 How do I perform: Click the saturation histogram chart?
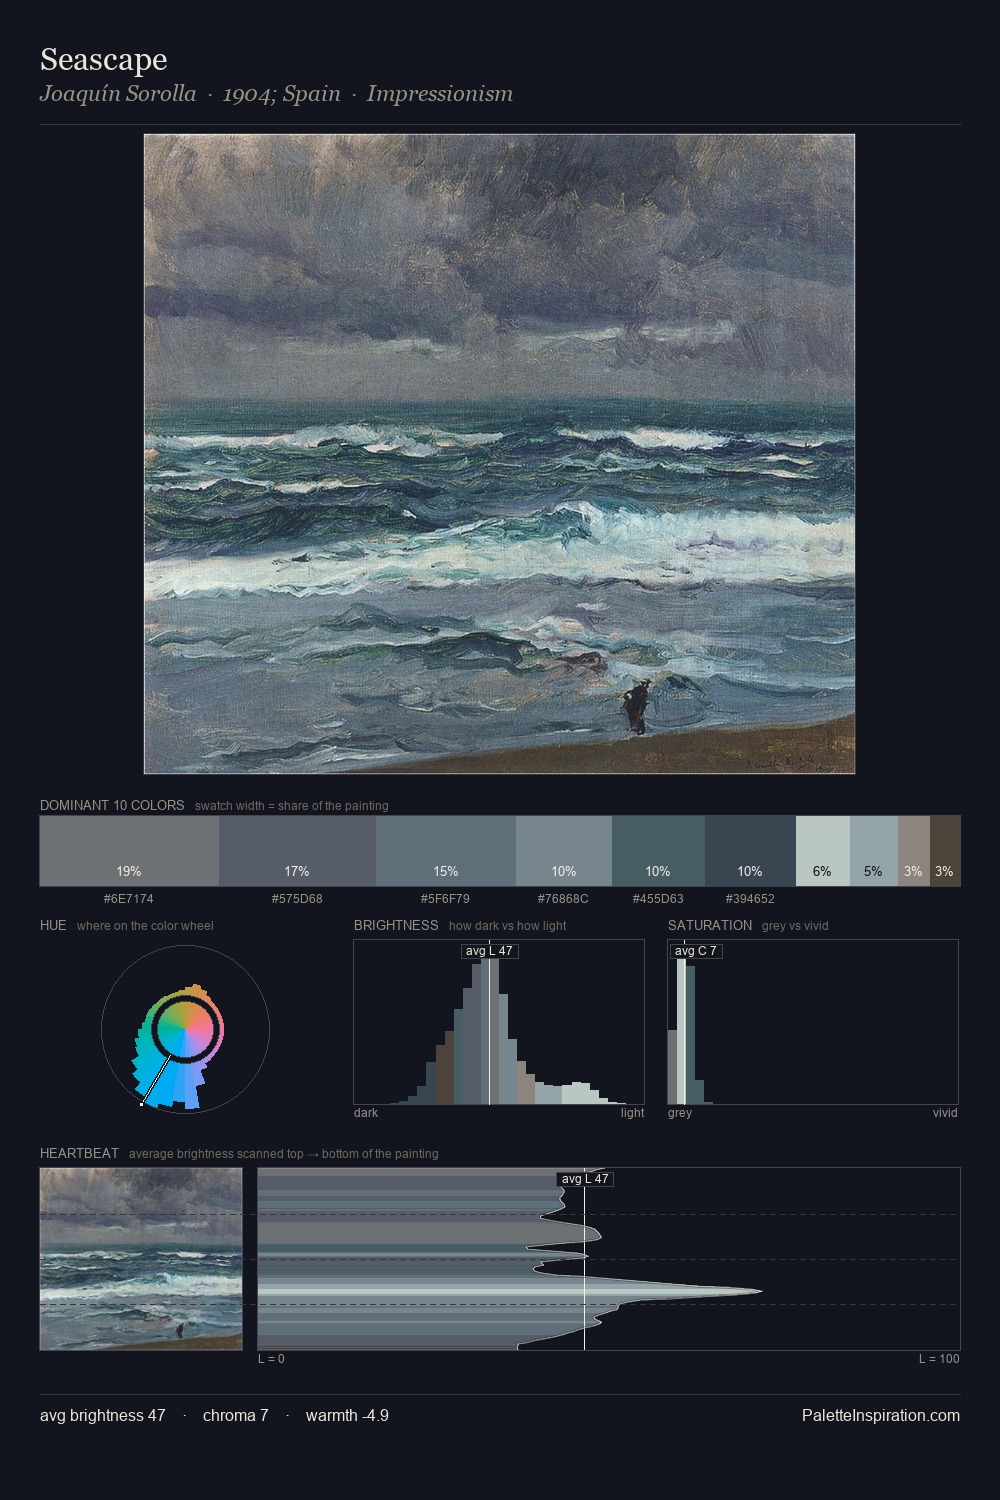click(x=813, y=1022)
